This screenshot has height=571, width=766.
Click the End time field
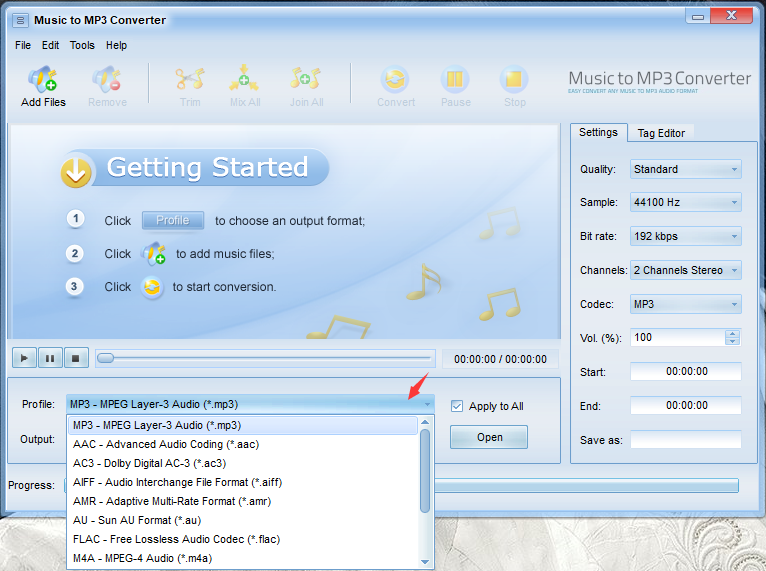(686, 405)
